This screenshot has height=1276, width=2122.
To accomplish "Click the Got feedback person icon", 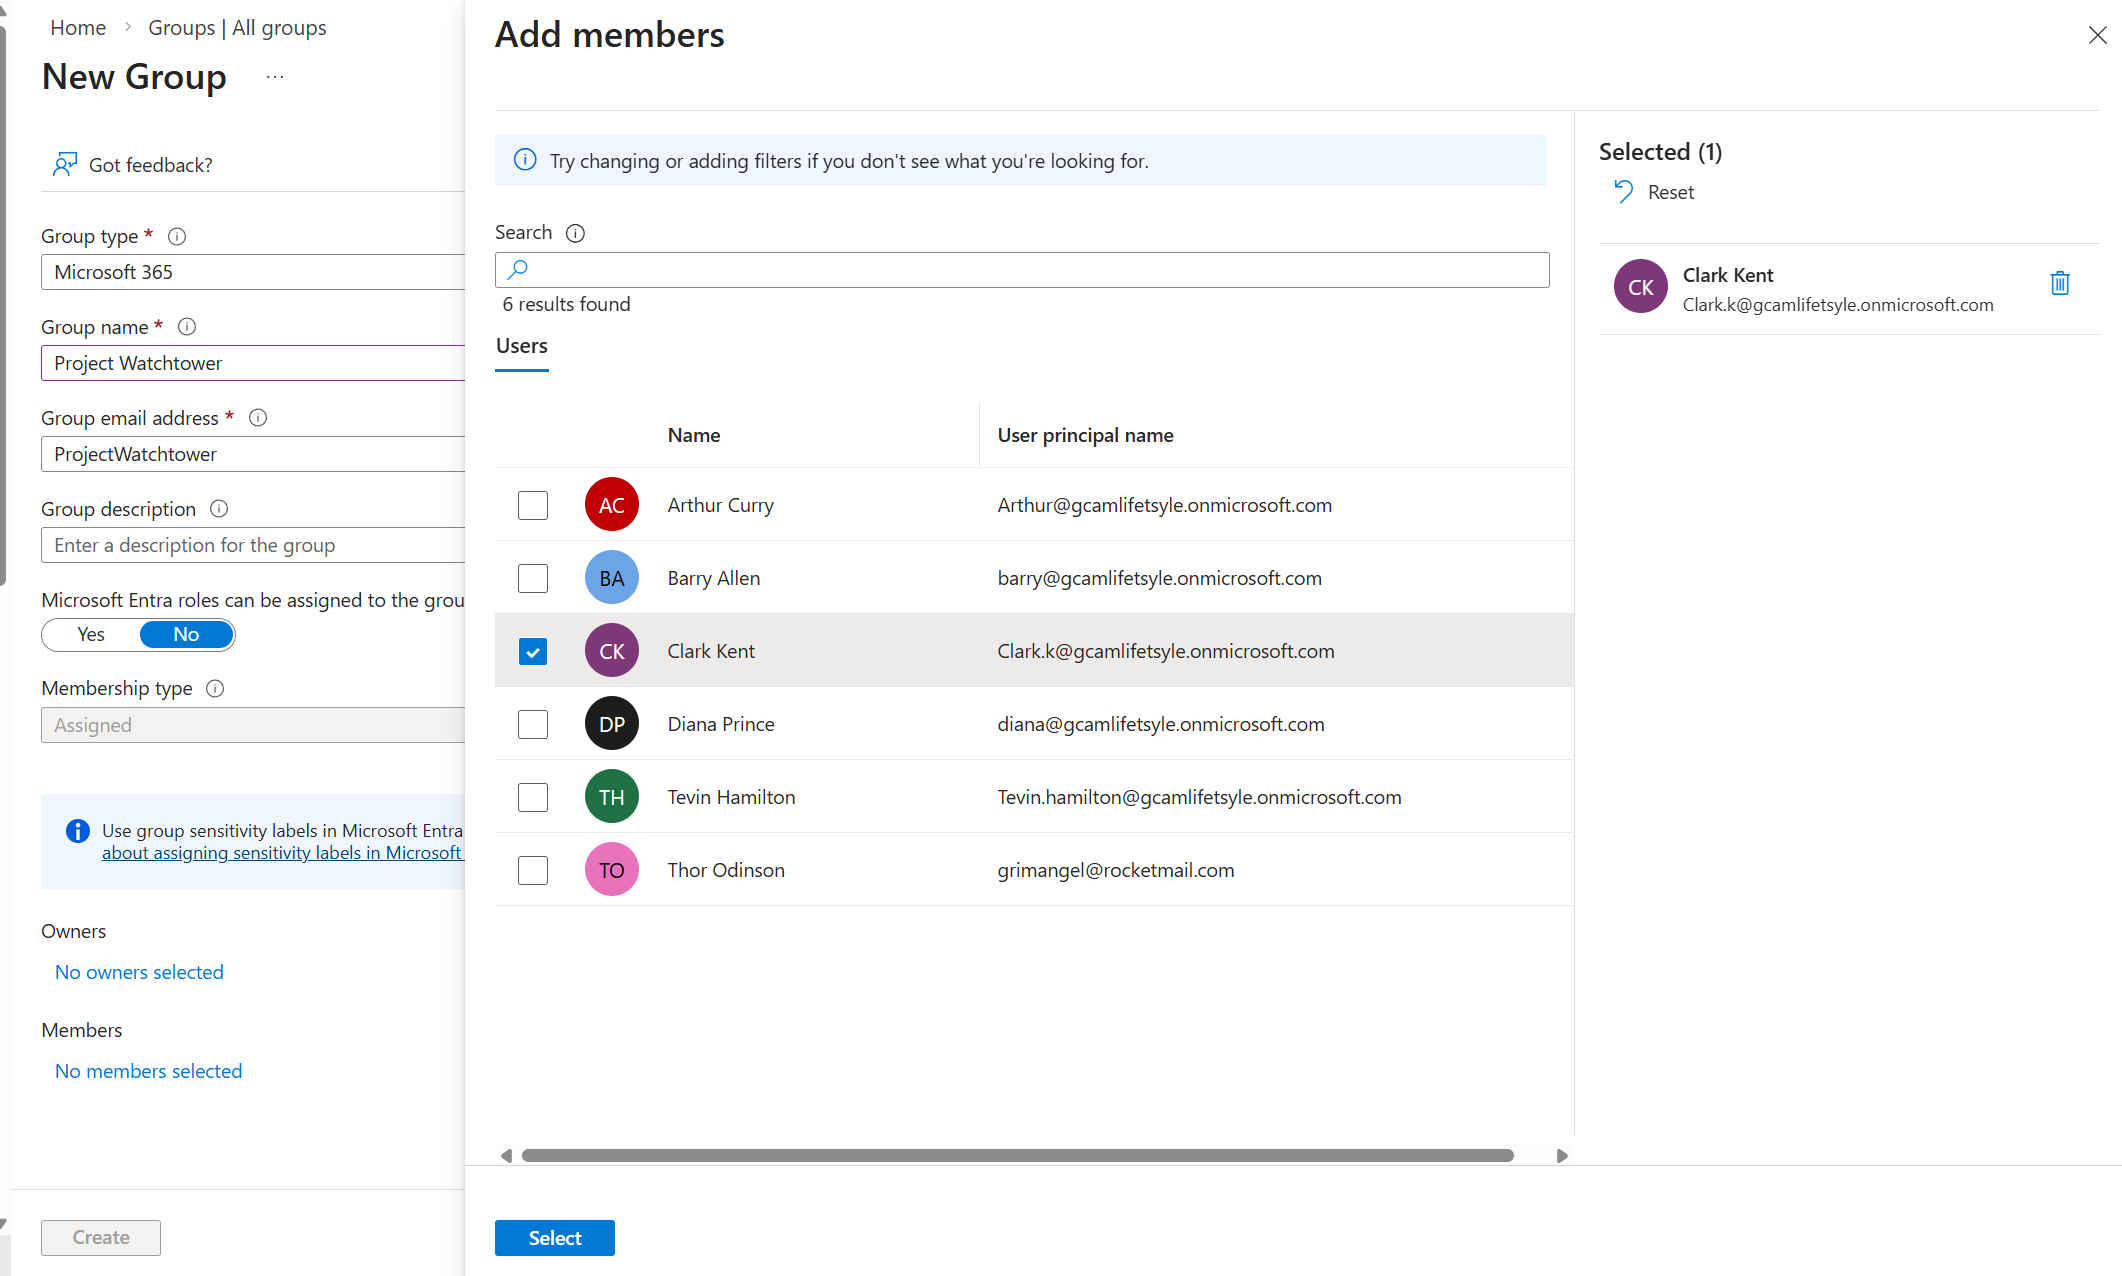I will [x=65, y=165].
